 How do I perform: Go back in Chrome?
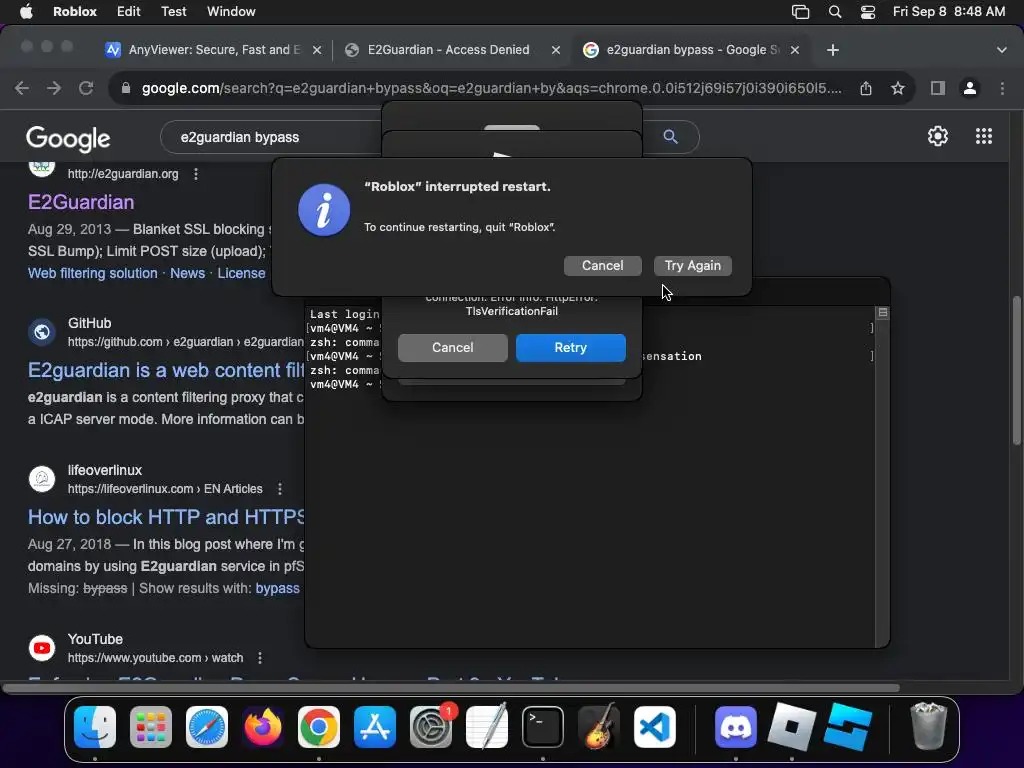pyautogui.click(x=22, y=88)
